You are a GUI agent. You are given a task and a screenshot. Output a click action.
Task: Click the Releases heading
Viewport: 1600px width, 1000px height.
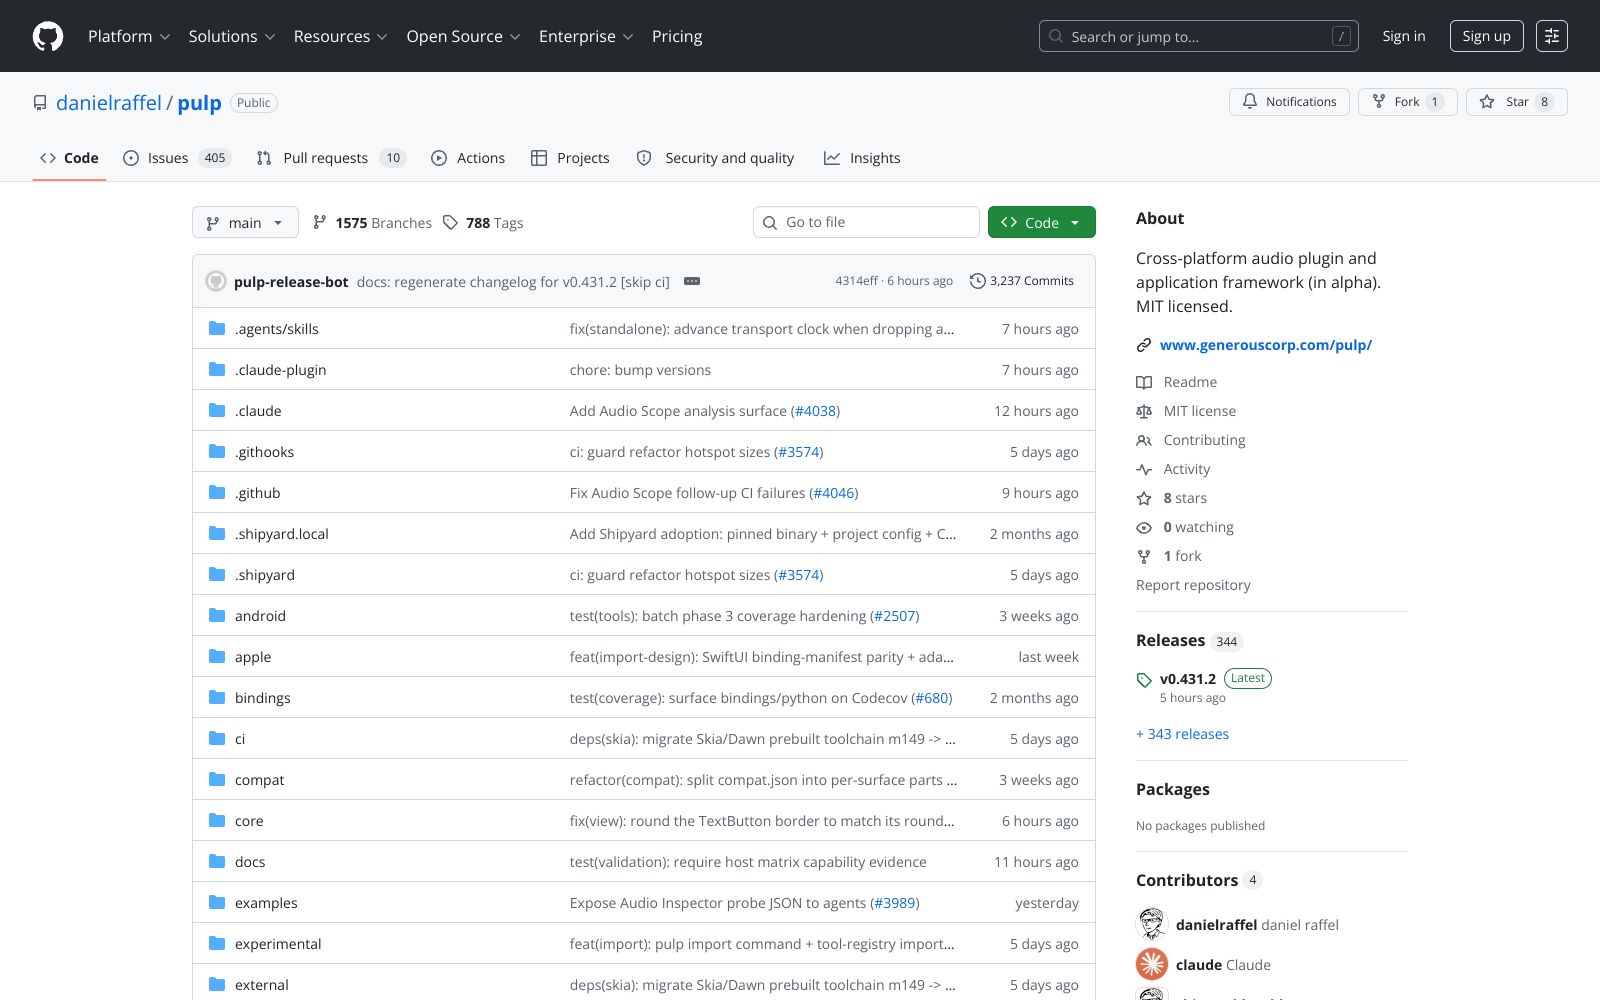(x=1170, y=640)
